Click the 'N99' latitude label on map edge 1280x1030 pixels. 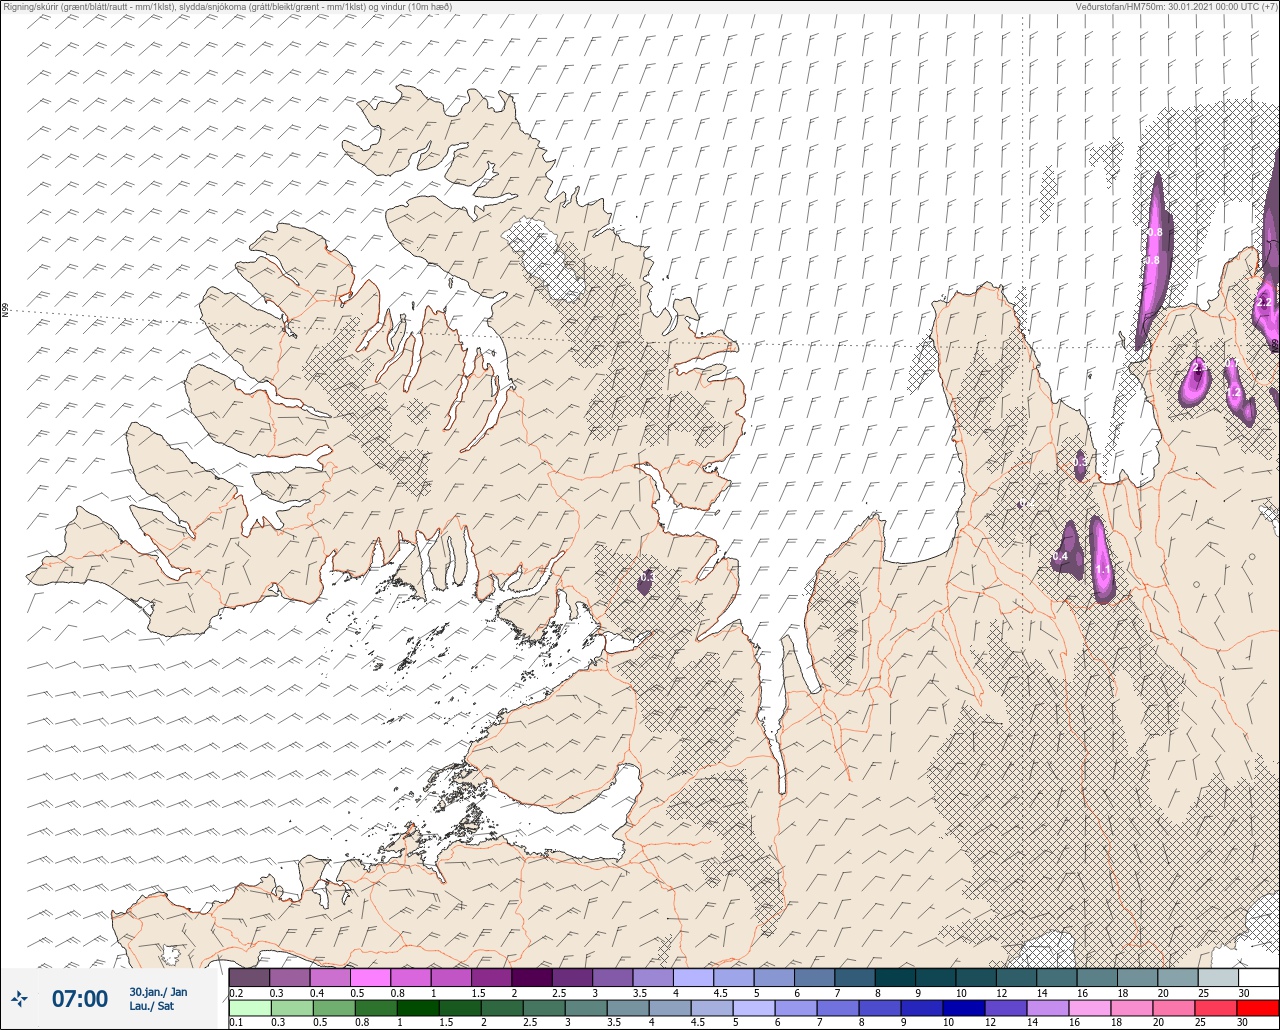pos(5,311)
